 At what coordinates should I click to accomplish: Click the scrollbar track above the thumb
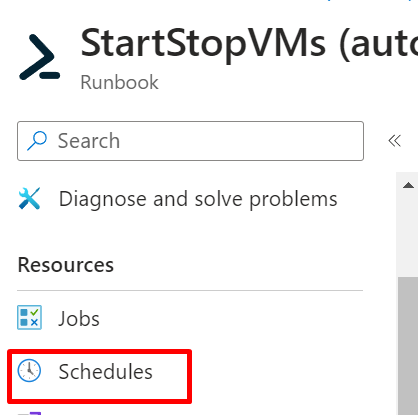tap(408, 235)
